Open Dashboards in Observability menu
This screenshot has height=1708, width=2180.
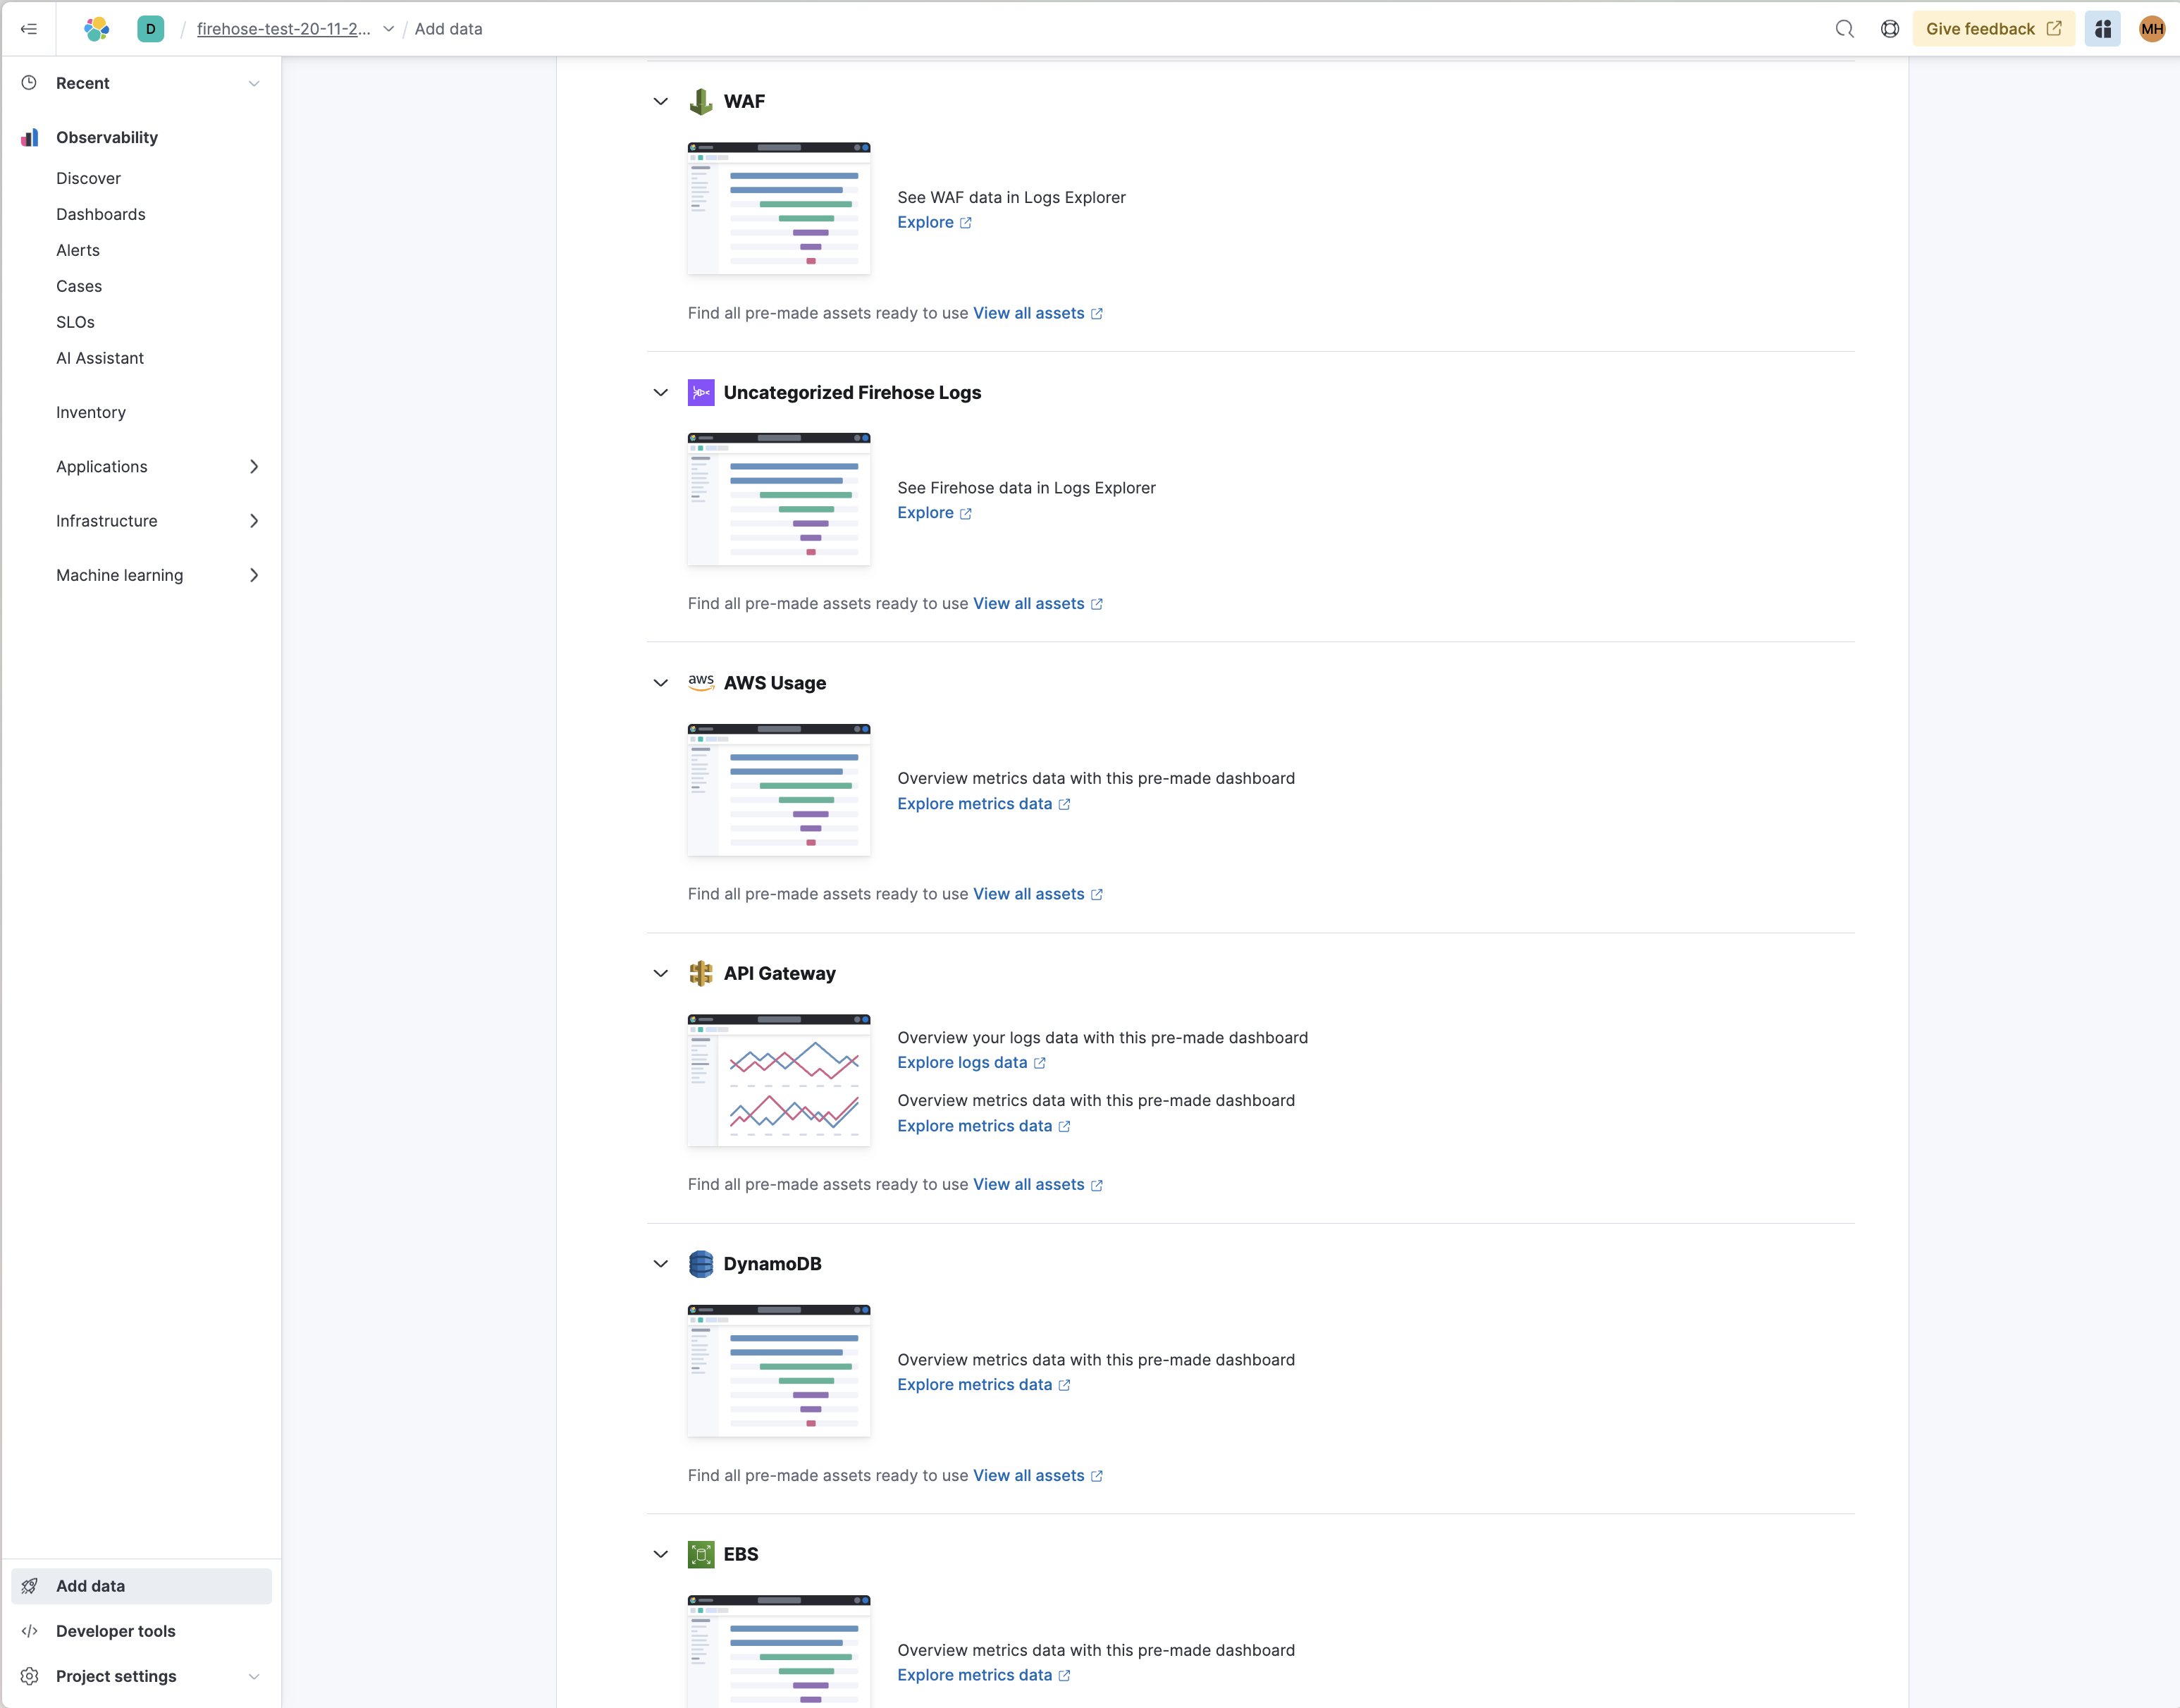(x=100, y=214)
